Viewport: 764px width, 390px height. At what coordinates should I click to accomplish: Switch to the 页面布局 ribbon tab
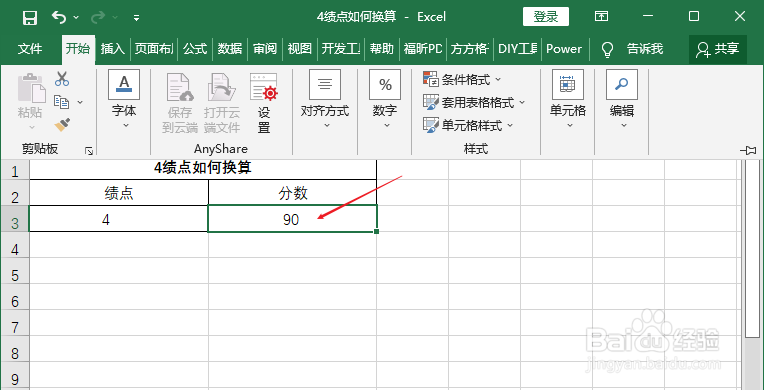[x=153, y=49]
